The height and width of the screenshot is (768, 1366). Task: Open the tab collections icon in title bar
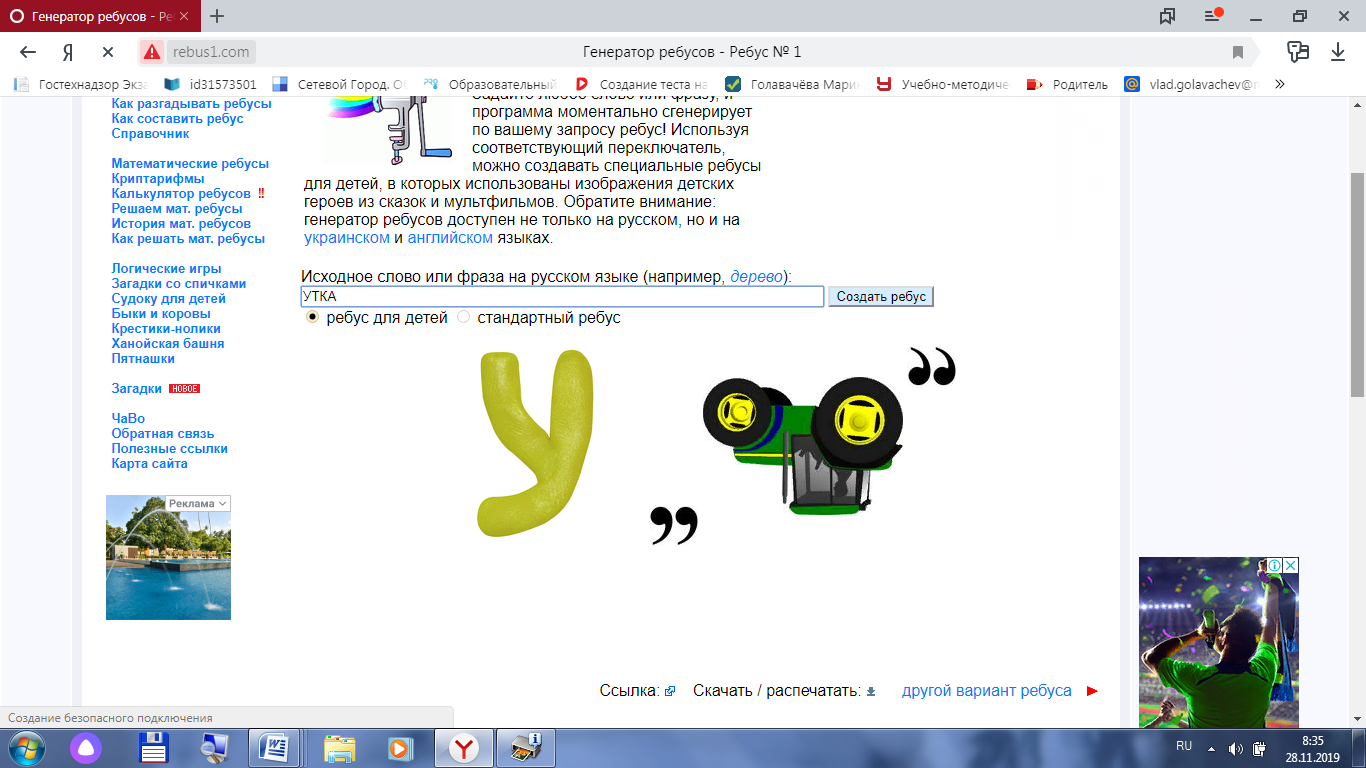1167,16
